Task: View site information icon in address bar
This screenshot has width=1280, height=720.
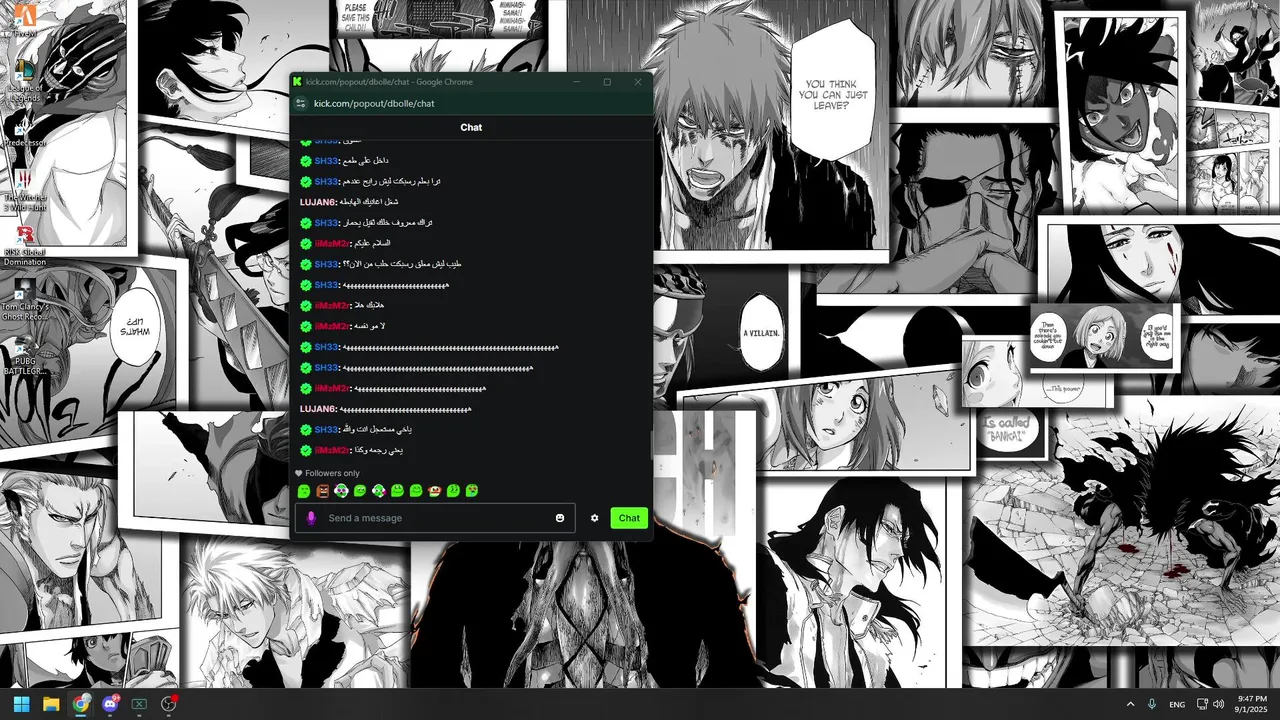Action: coord(301,103)
